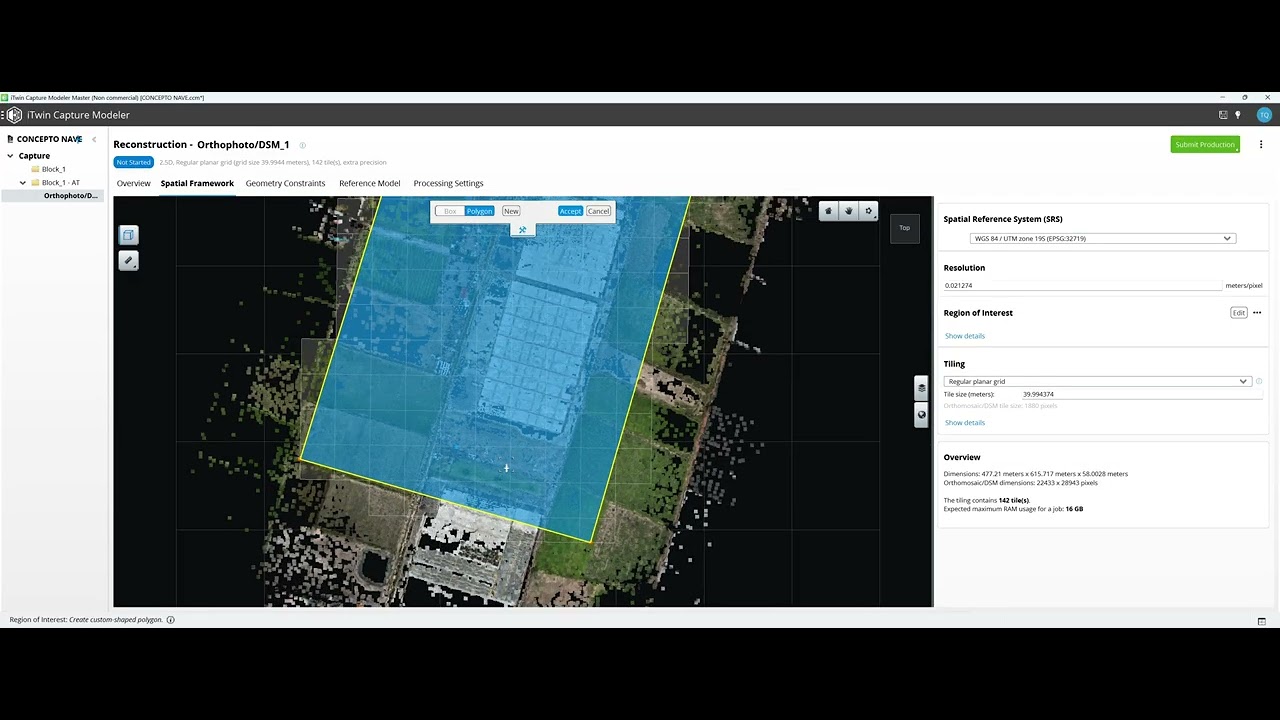
Task: Click 'Region of Interest: Create custom-shaped polygon' status
Action: [86, 620]
